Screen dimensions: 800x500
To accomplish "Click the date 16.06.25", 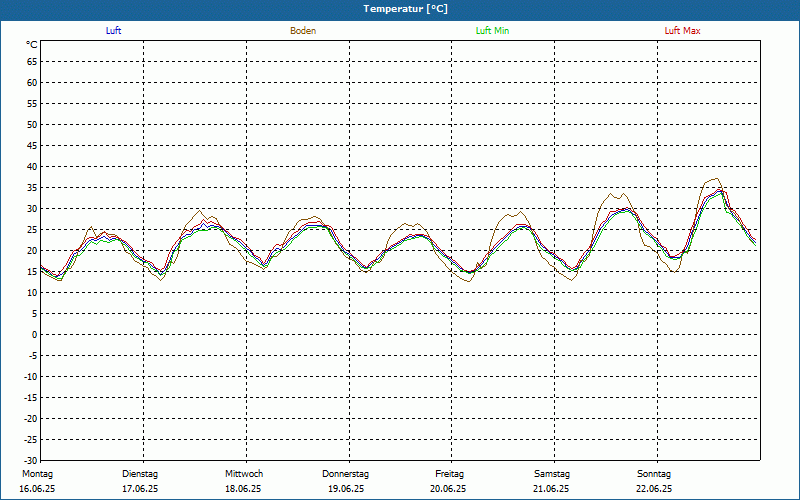I will click(37, 489).
